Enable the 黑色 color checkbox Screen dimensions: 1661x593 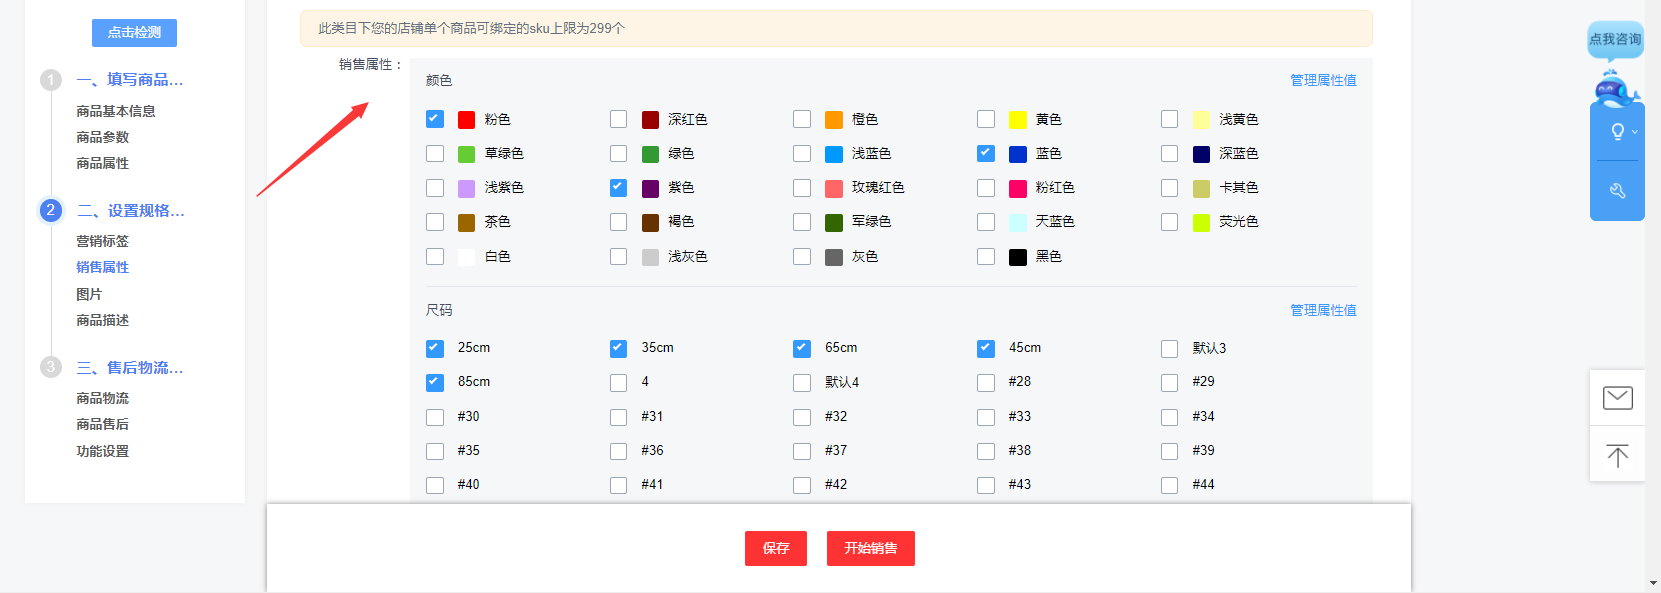986,257
